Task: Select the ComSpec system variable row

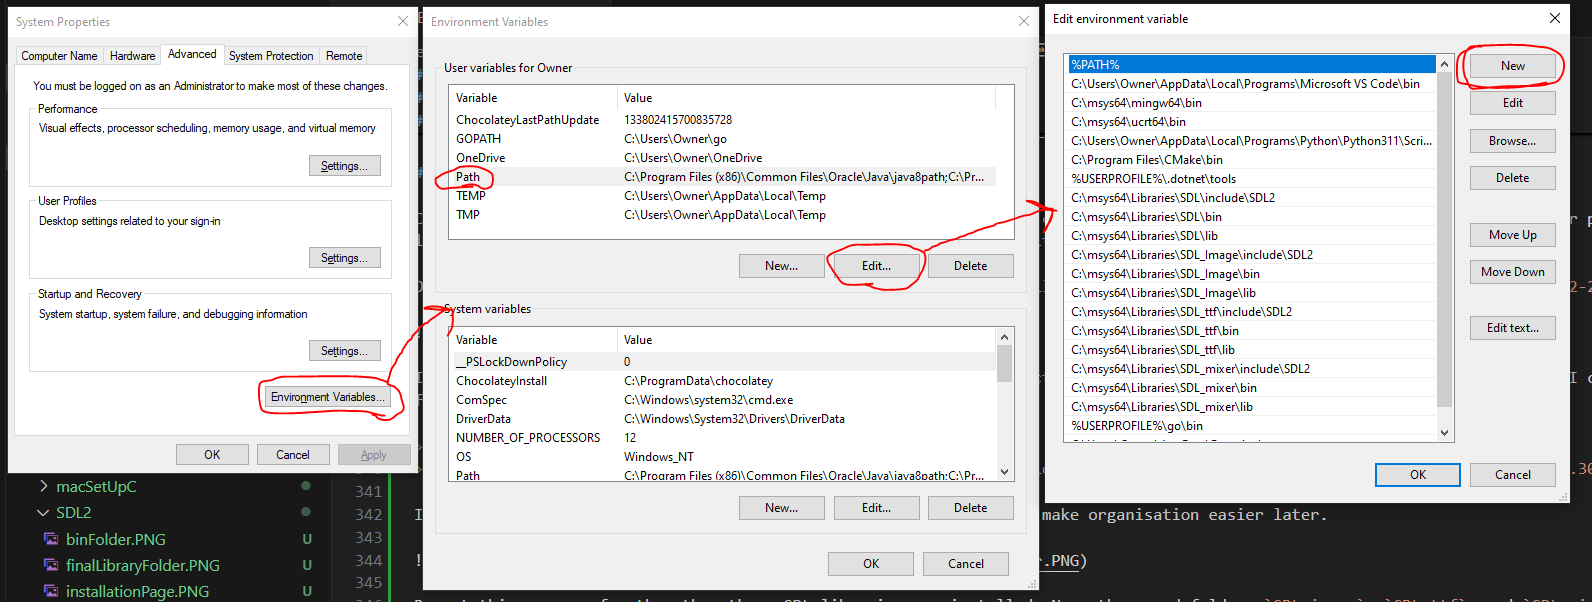Action: point(482,400)
